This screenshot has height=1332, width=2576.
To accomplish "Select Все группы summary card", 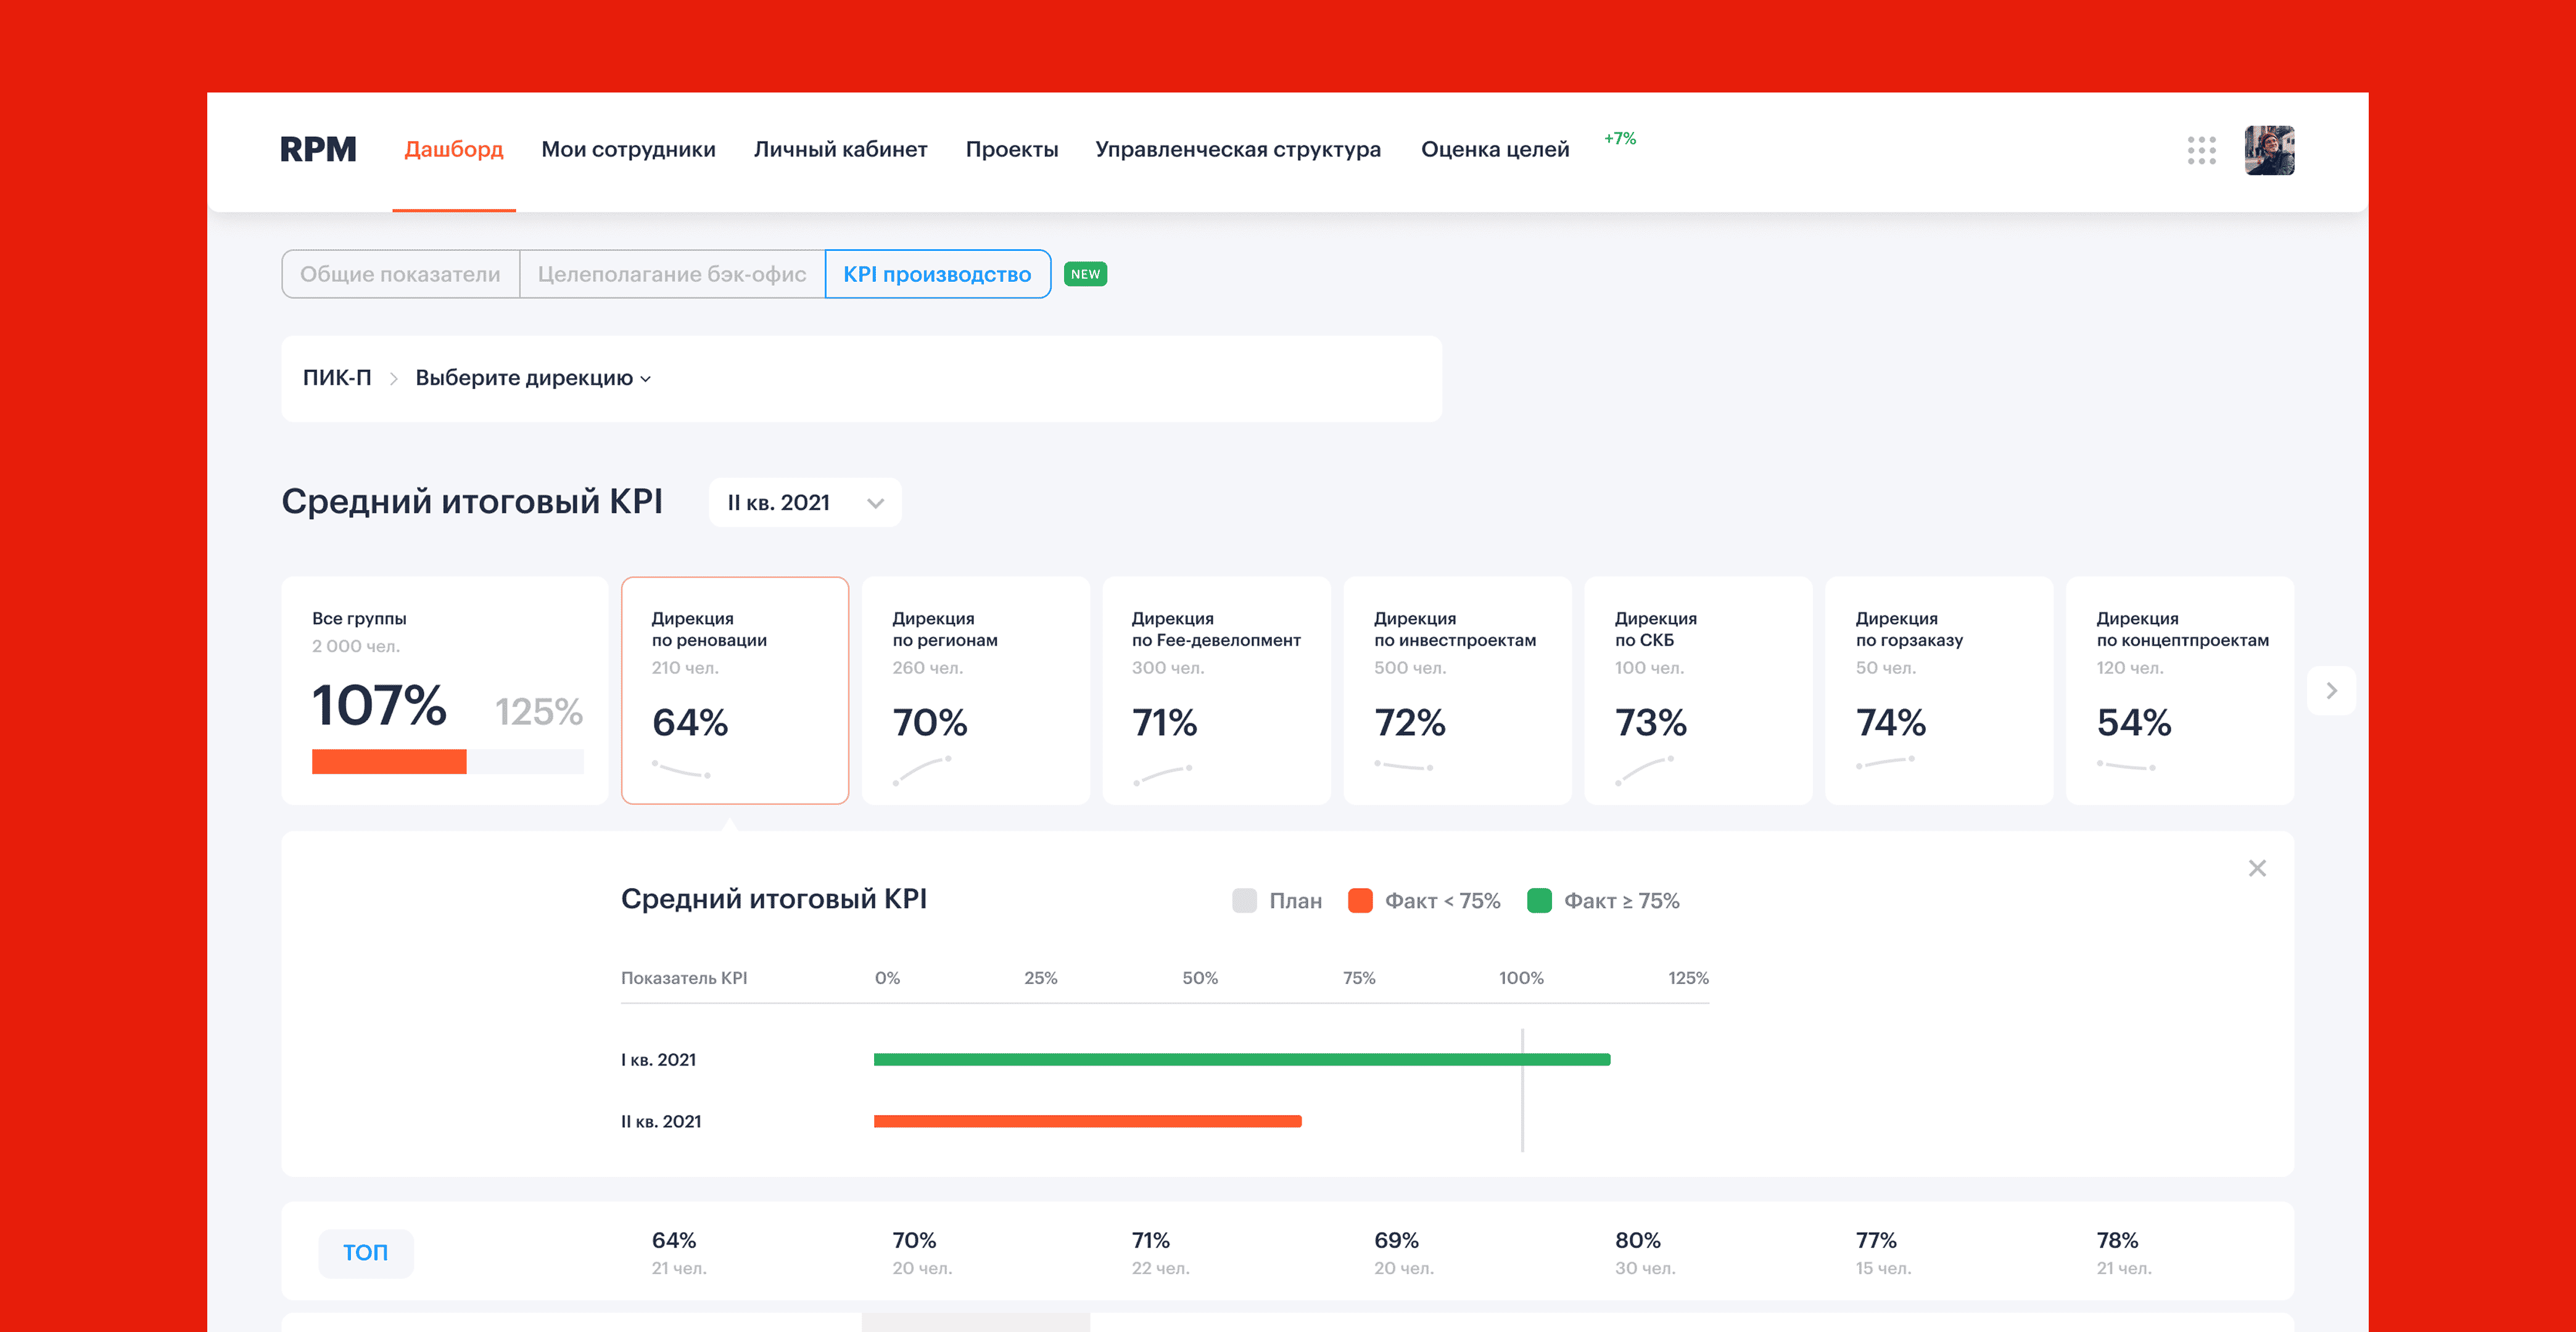I will 445,690.
